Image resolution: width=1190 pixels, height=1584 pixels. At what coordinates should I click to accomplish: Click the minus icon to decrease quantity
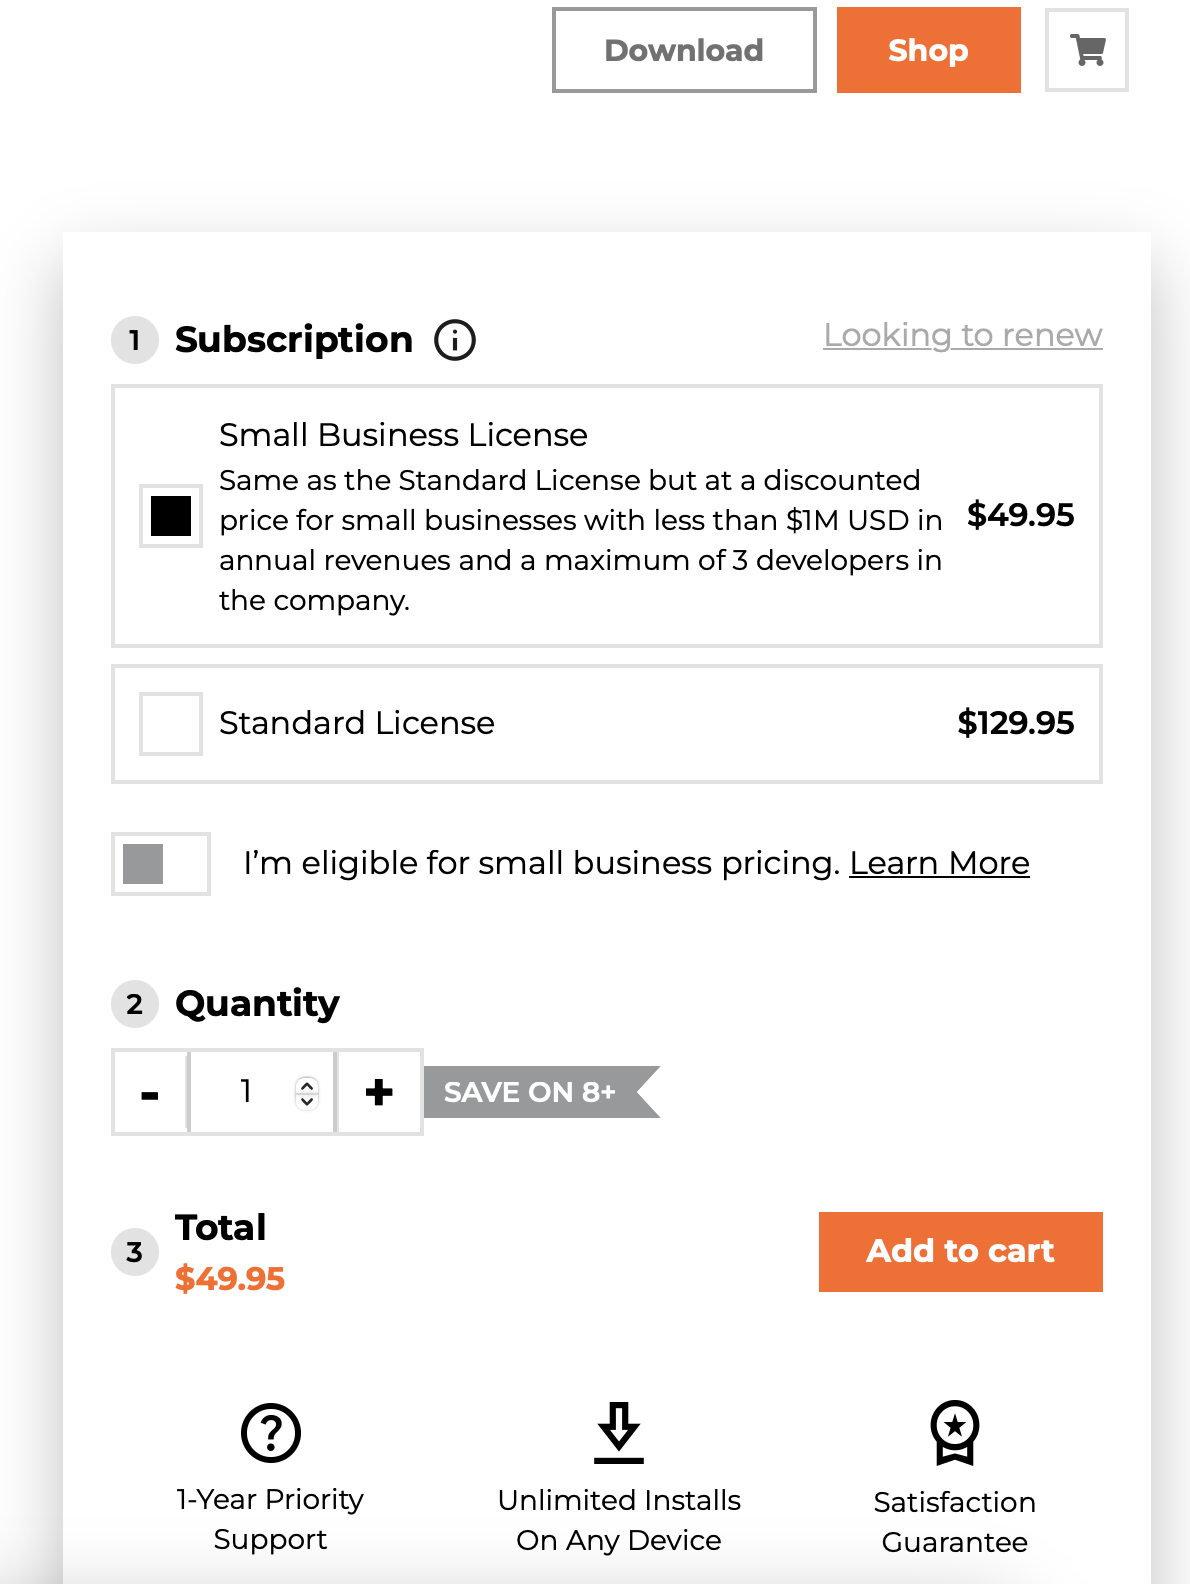click(149, 1092)
